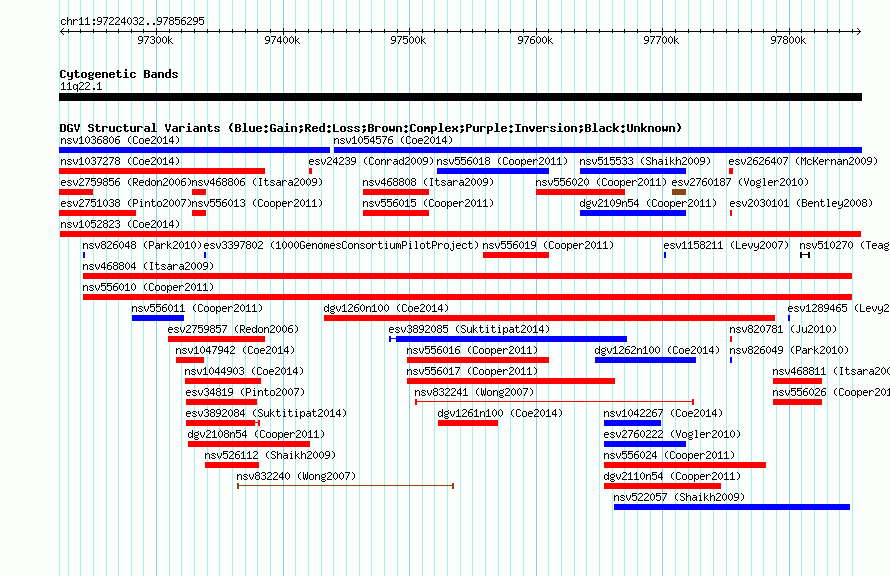Click the esv2759857 (Redon2006) label
The image size is (890, 576).
233,329
